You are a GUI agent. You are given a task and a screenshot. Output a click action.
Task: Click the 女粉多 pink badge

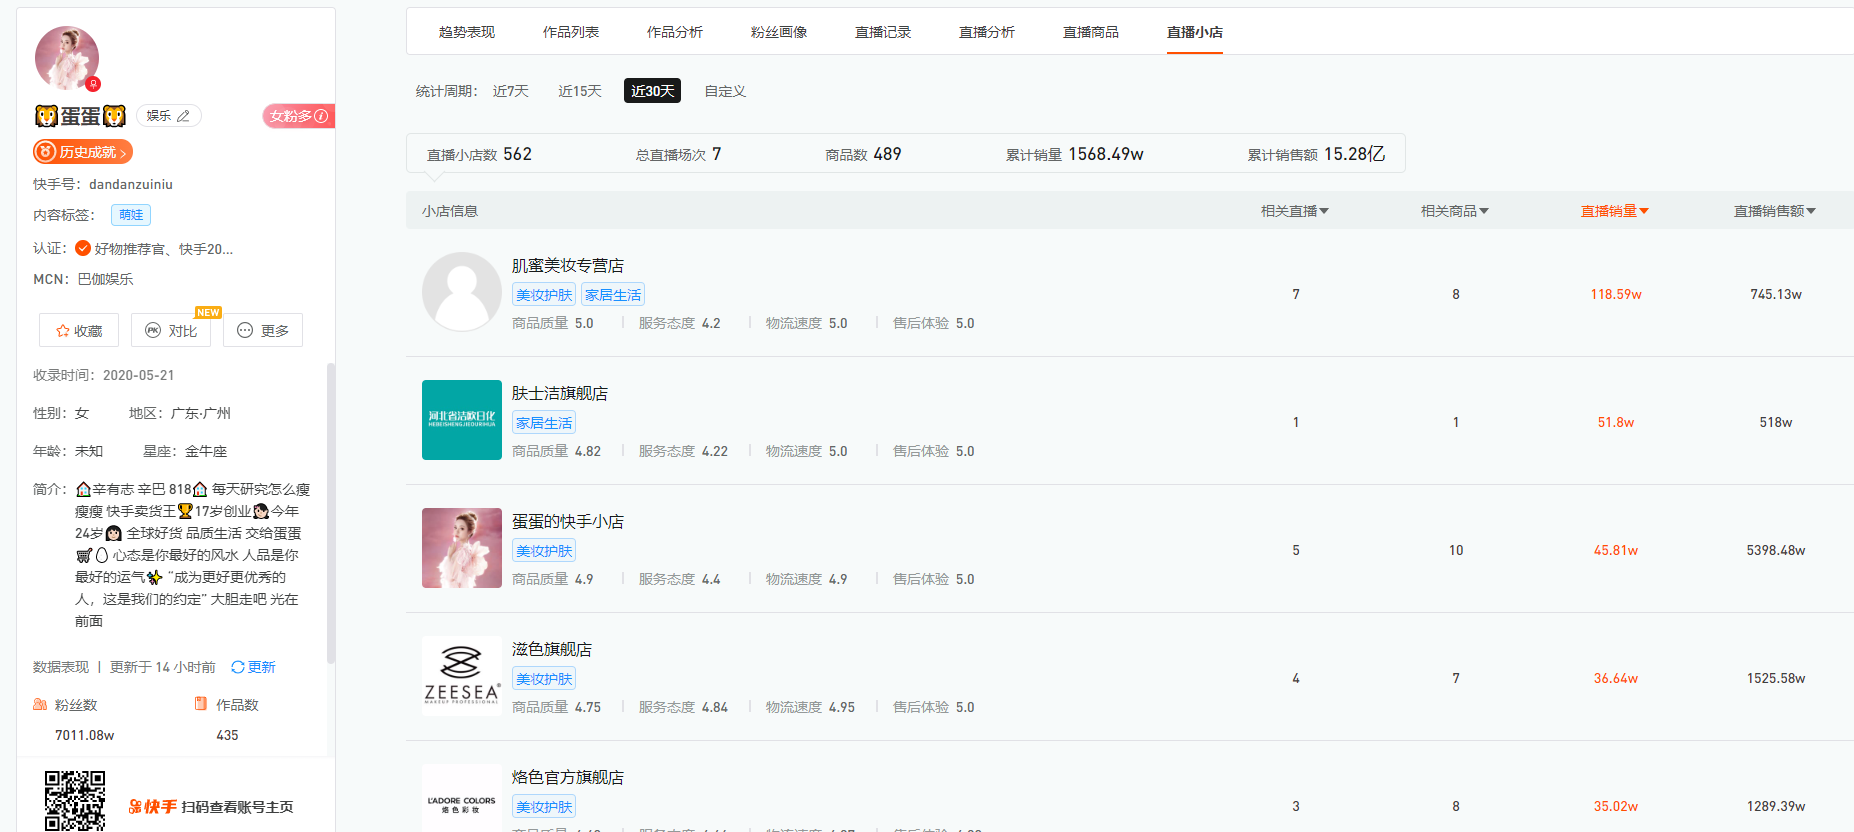coord(299,116)
